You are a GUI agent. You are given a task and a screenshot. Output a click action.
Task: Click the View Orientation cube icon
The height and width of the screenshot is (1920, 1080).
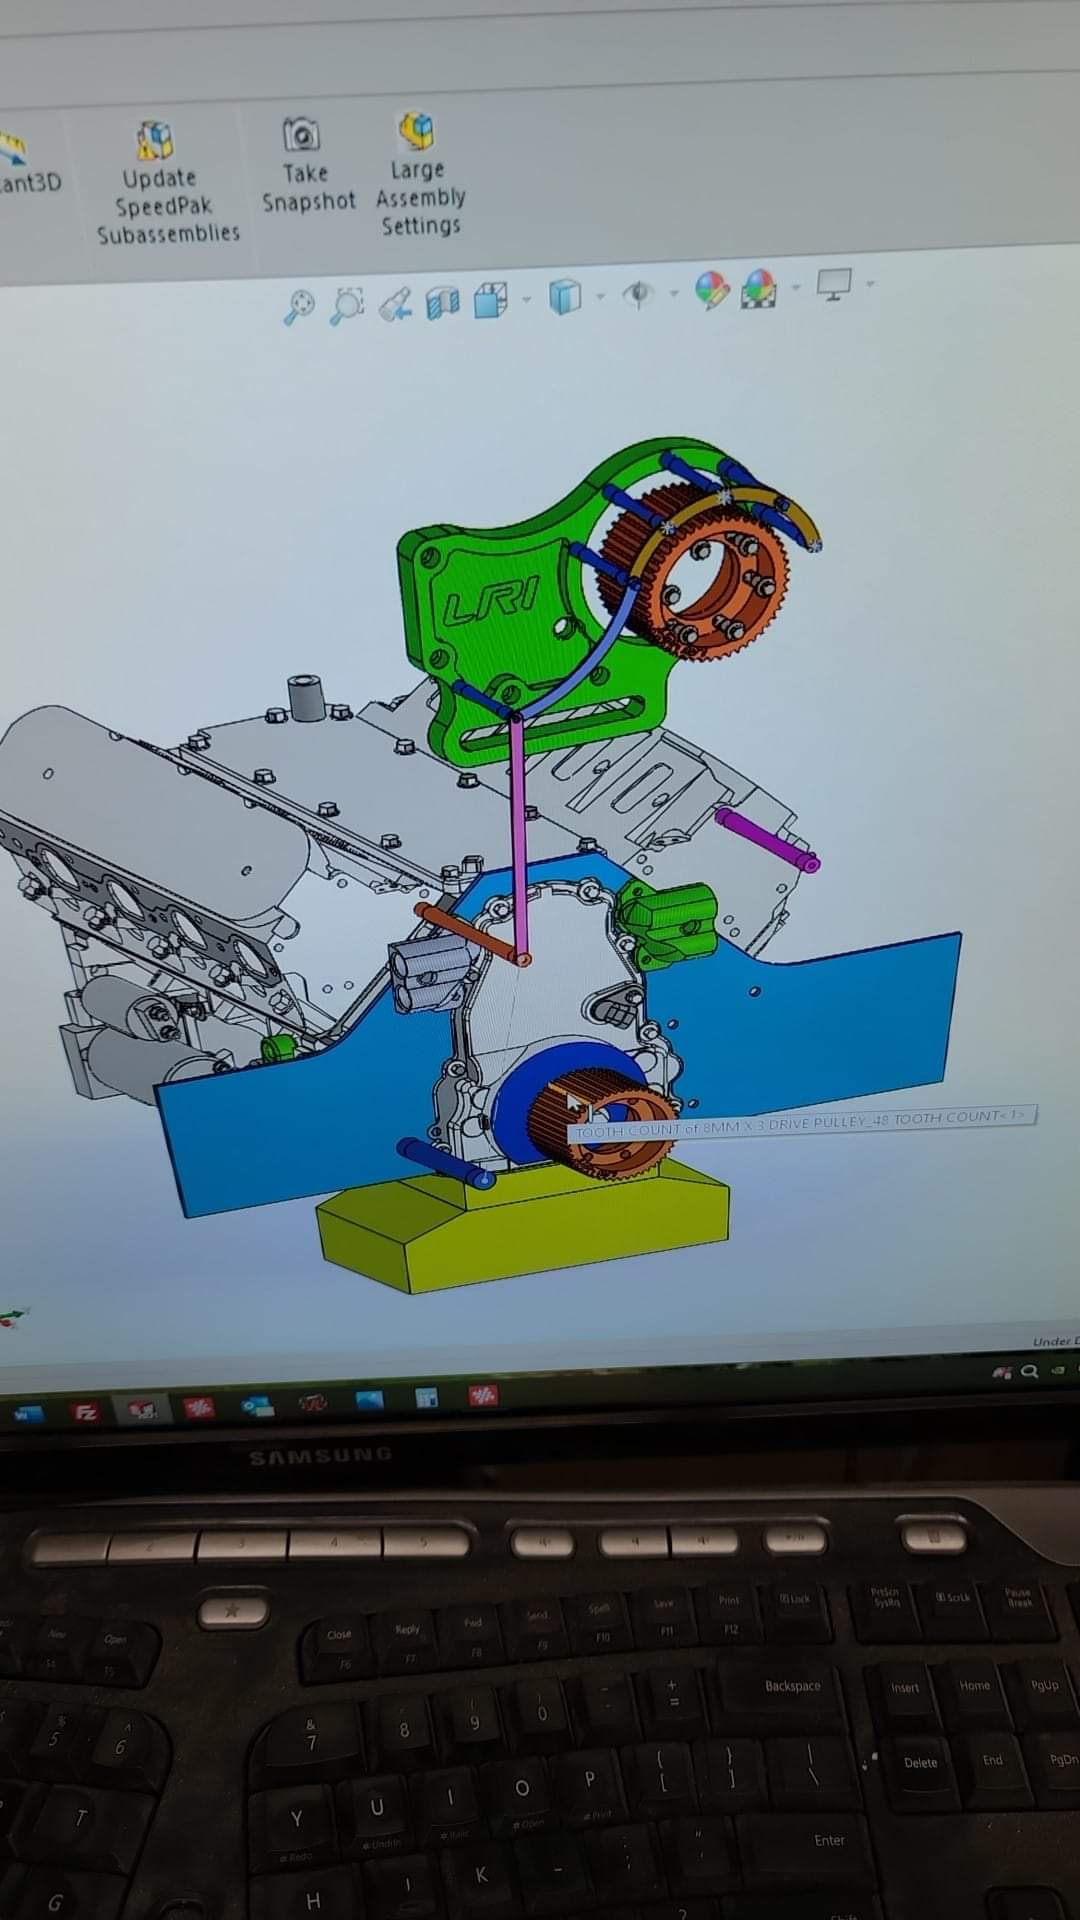[489, 299]
